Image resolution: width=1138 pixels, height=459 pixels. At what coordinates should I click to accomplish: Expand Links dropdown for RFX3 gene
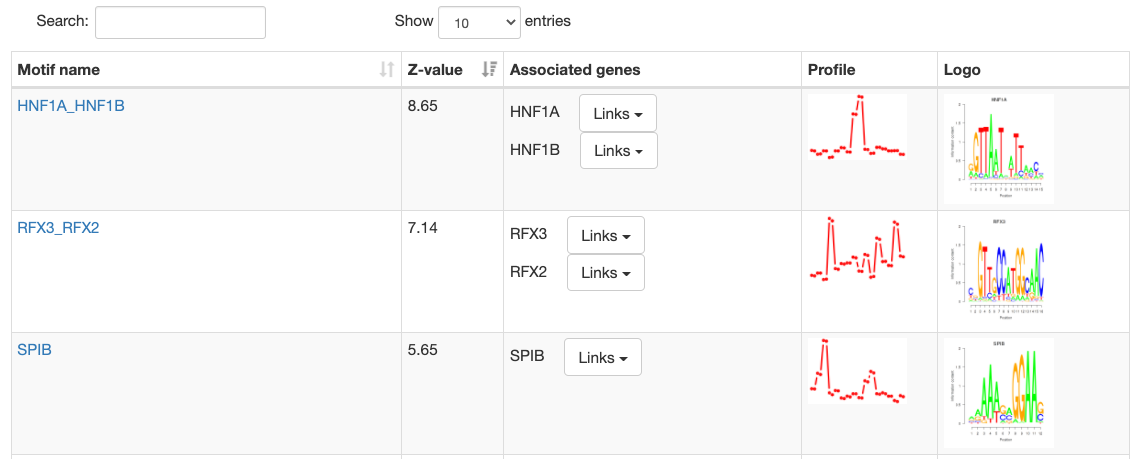[x=605, y=236]
